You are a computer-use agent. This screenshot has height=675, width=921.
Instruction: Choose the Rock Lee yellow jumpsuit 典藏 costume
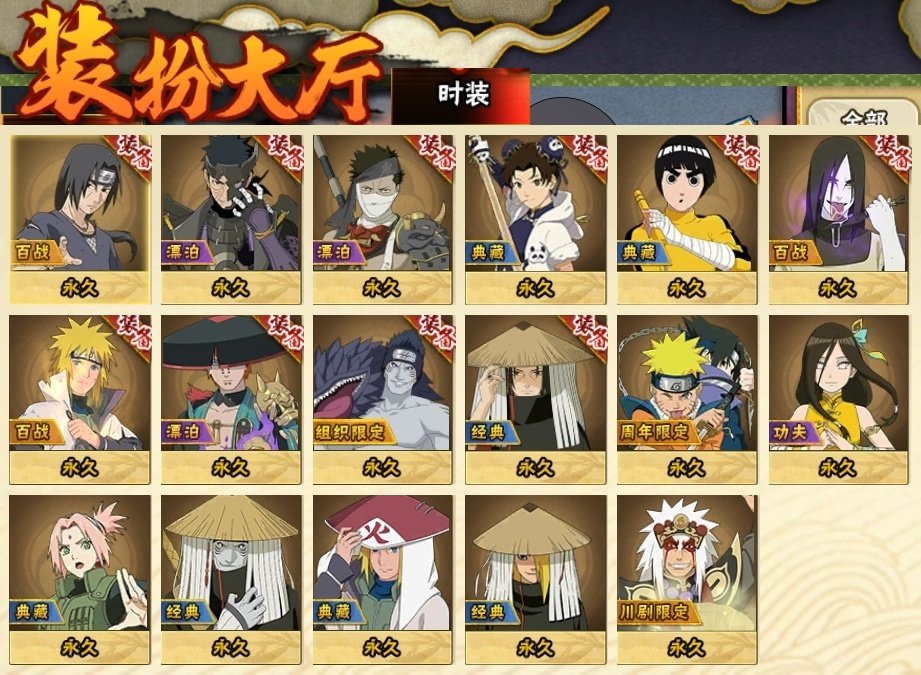687,219
